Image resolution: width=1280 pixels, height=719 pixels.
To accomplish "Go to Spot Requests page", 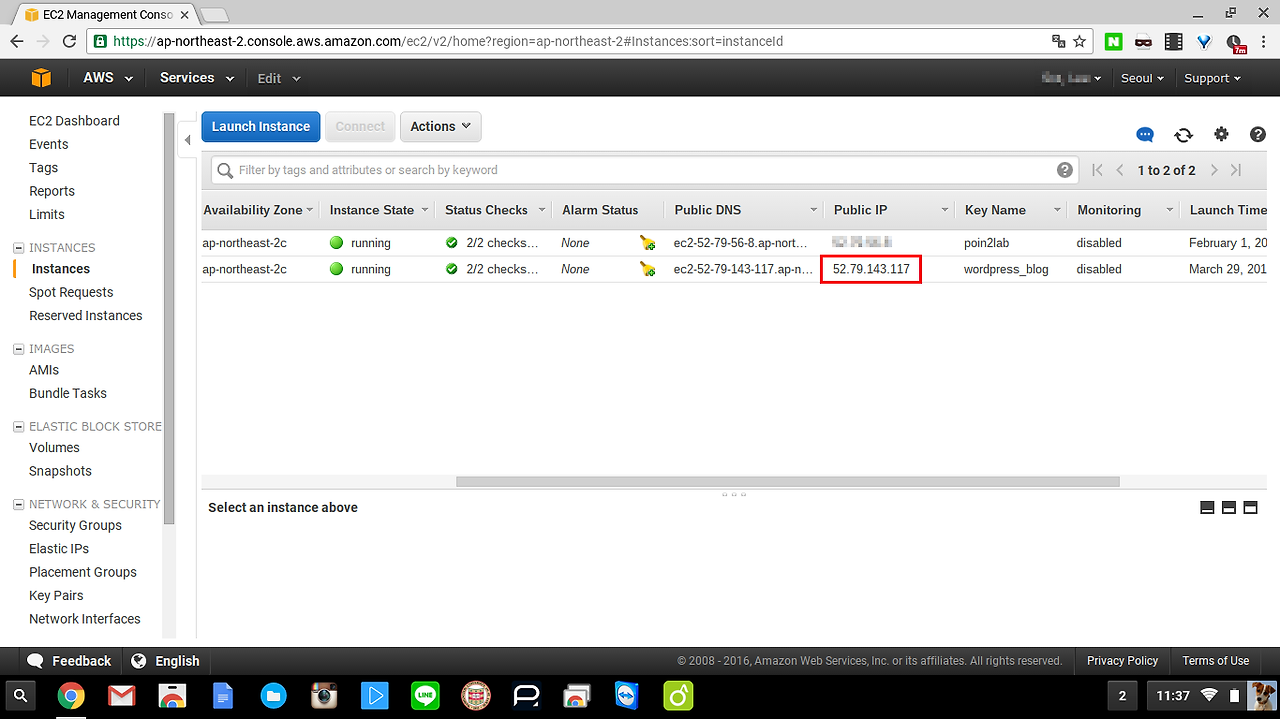I will (x=71, y=292).
